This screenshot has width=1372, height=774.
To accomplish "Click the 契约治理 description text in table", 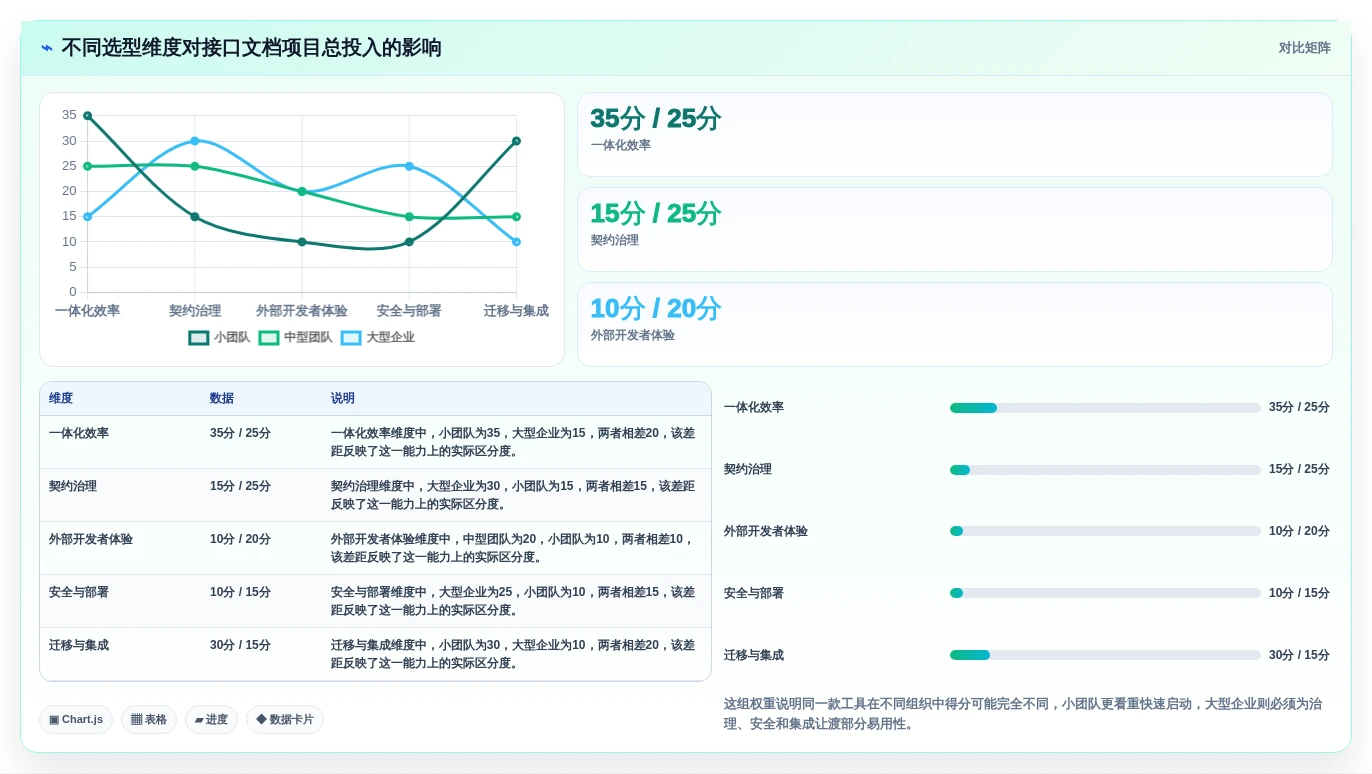I will coord(513,495).
